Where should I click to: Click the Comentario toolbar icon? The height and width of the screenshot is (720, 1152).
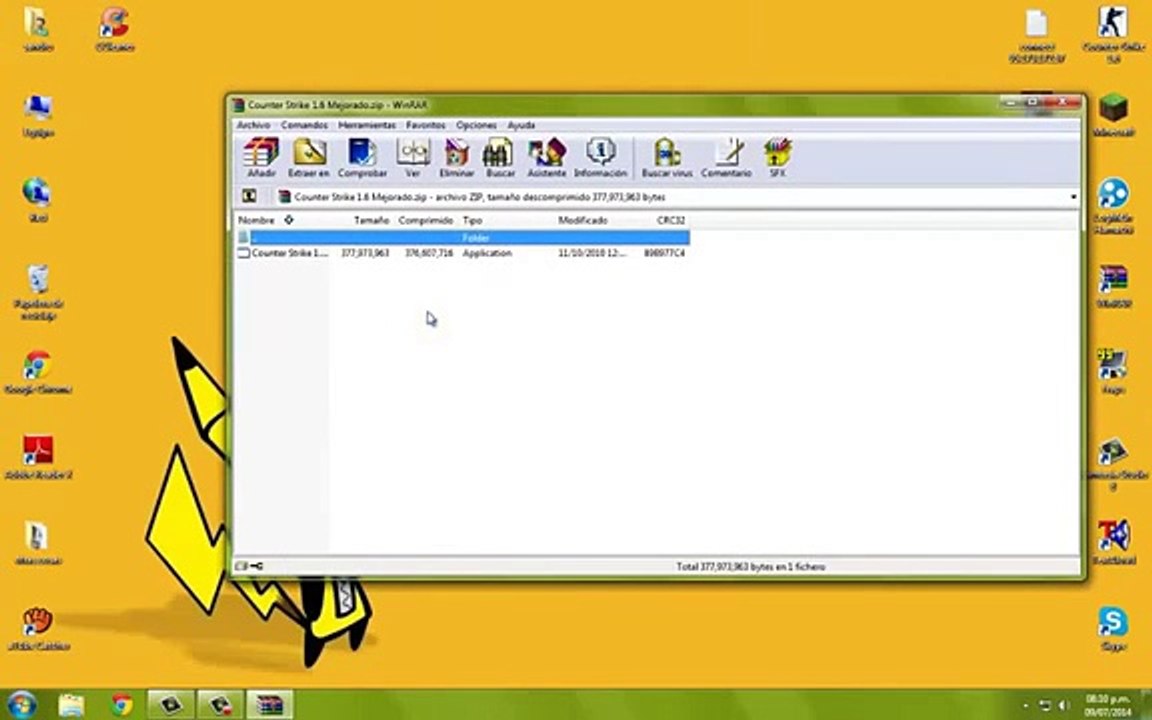pos(726,157)
